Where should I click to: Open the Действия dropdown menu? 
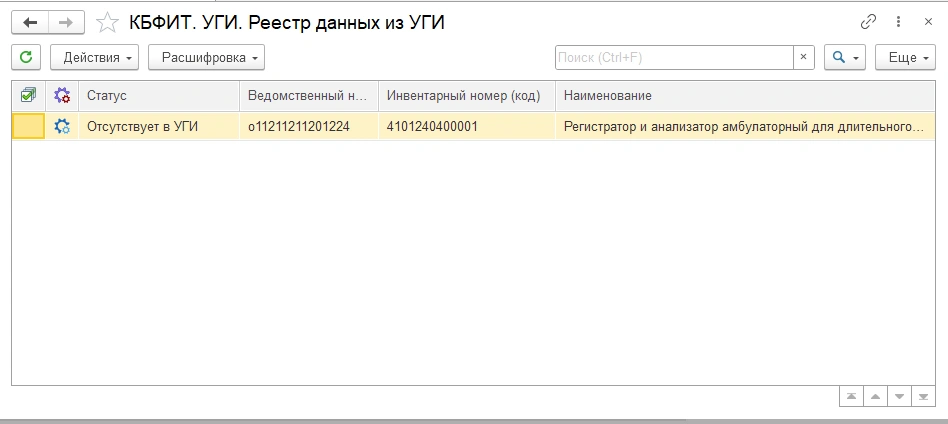coord(94,57)
